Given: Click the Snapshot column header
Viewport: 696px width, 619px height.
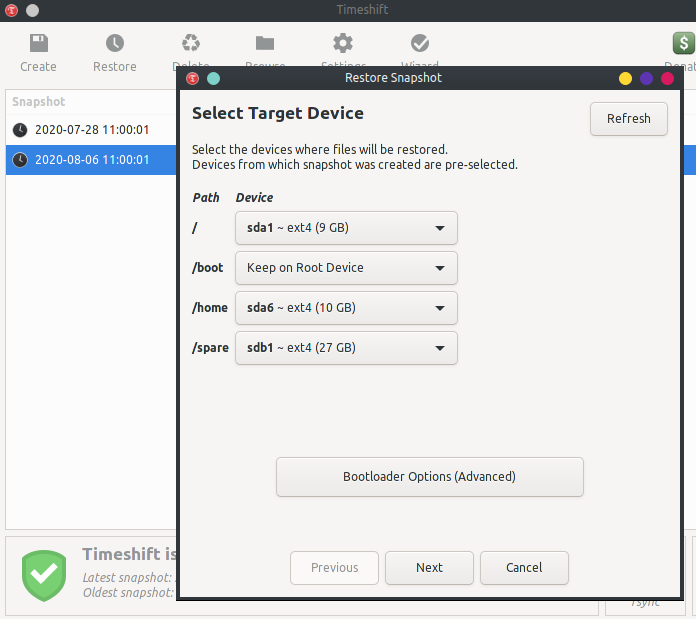Looking at the screenshot, I should (x=38, y=102).
